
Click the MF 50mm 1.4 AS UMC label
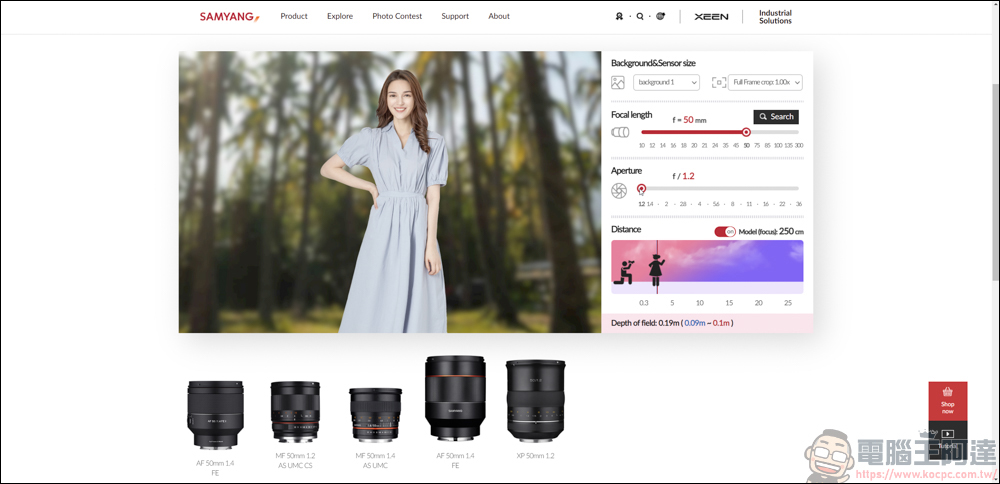[375, 460]
